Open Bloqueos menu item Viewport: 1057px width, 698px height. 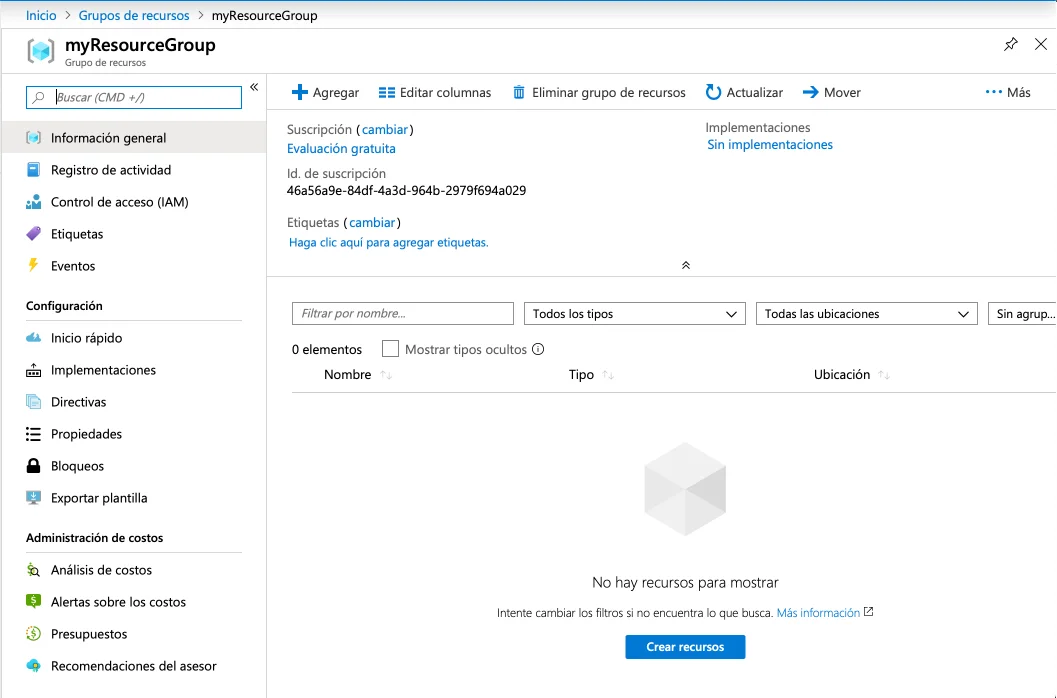(x=77, y=466)
